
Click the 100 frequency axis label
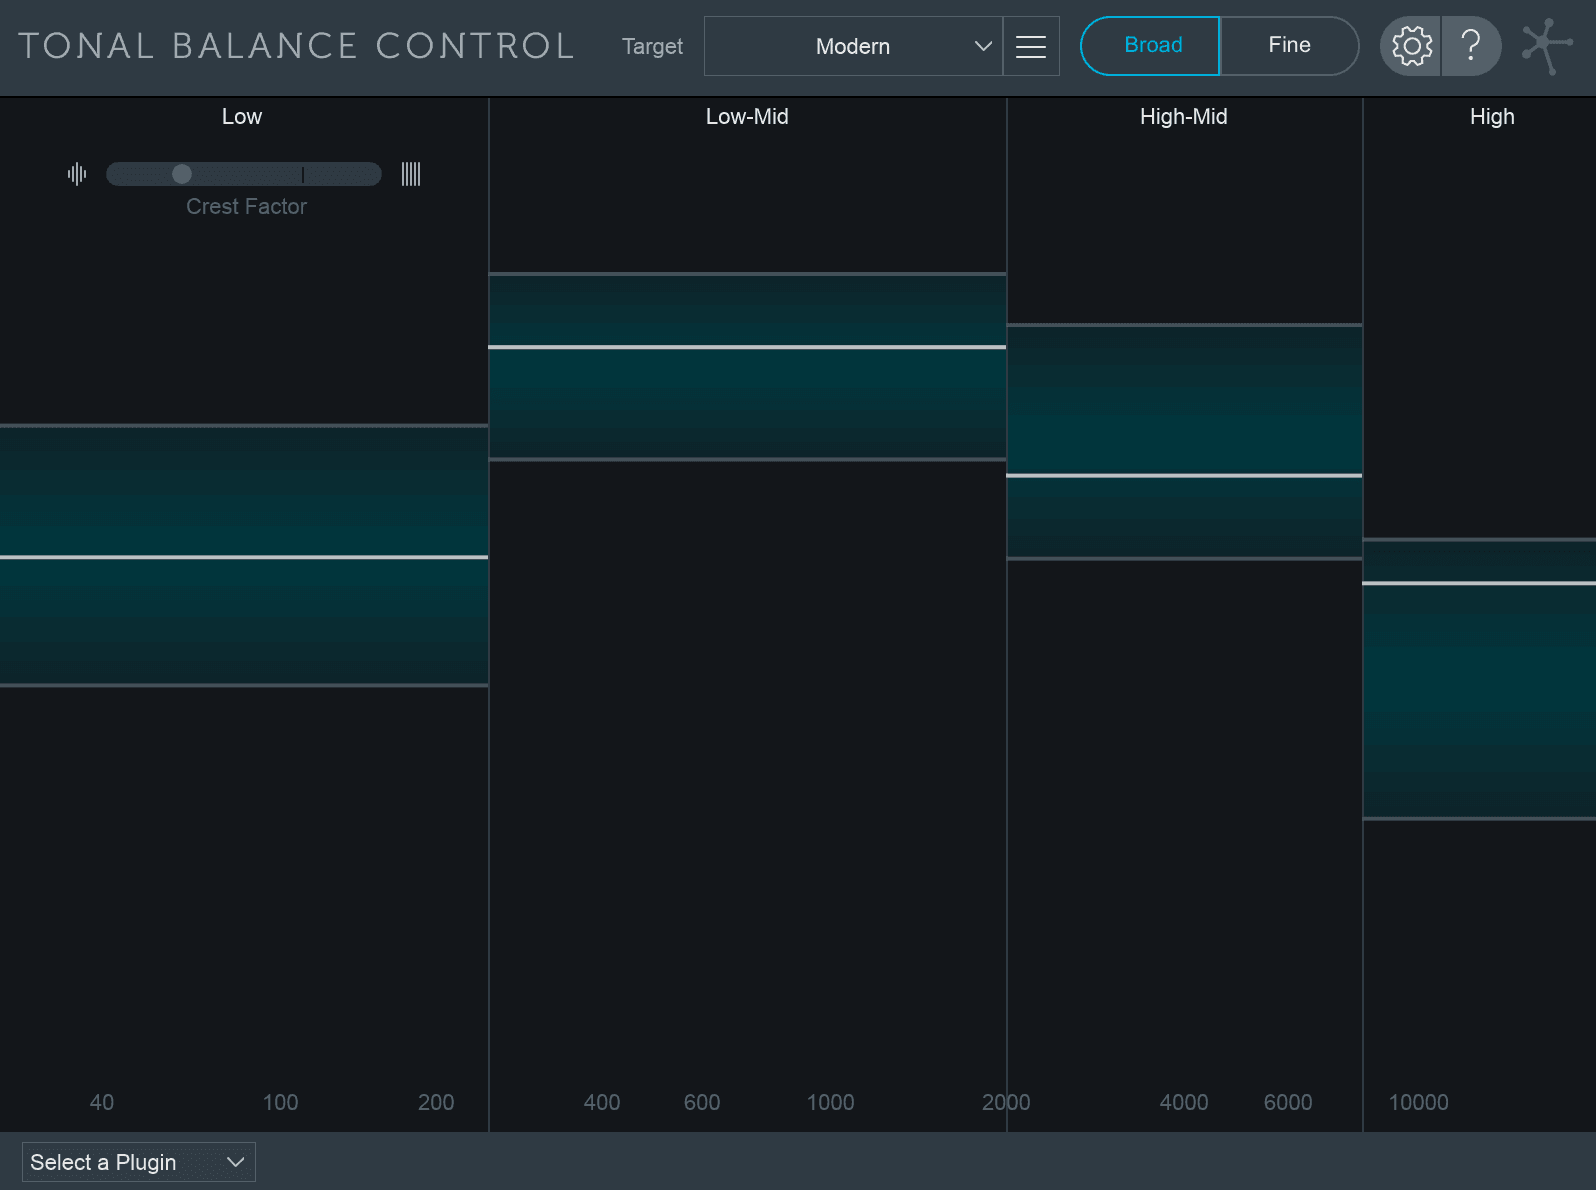point(280,1102)
